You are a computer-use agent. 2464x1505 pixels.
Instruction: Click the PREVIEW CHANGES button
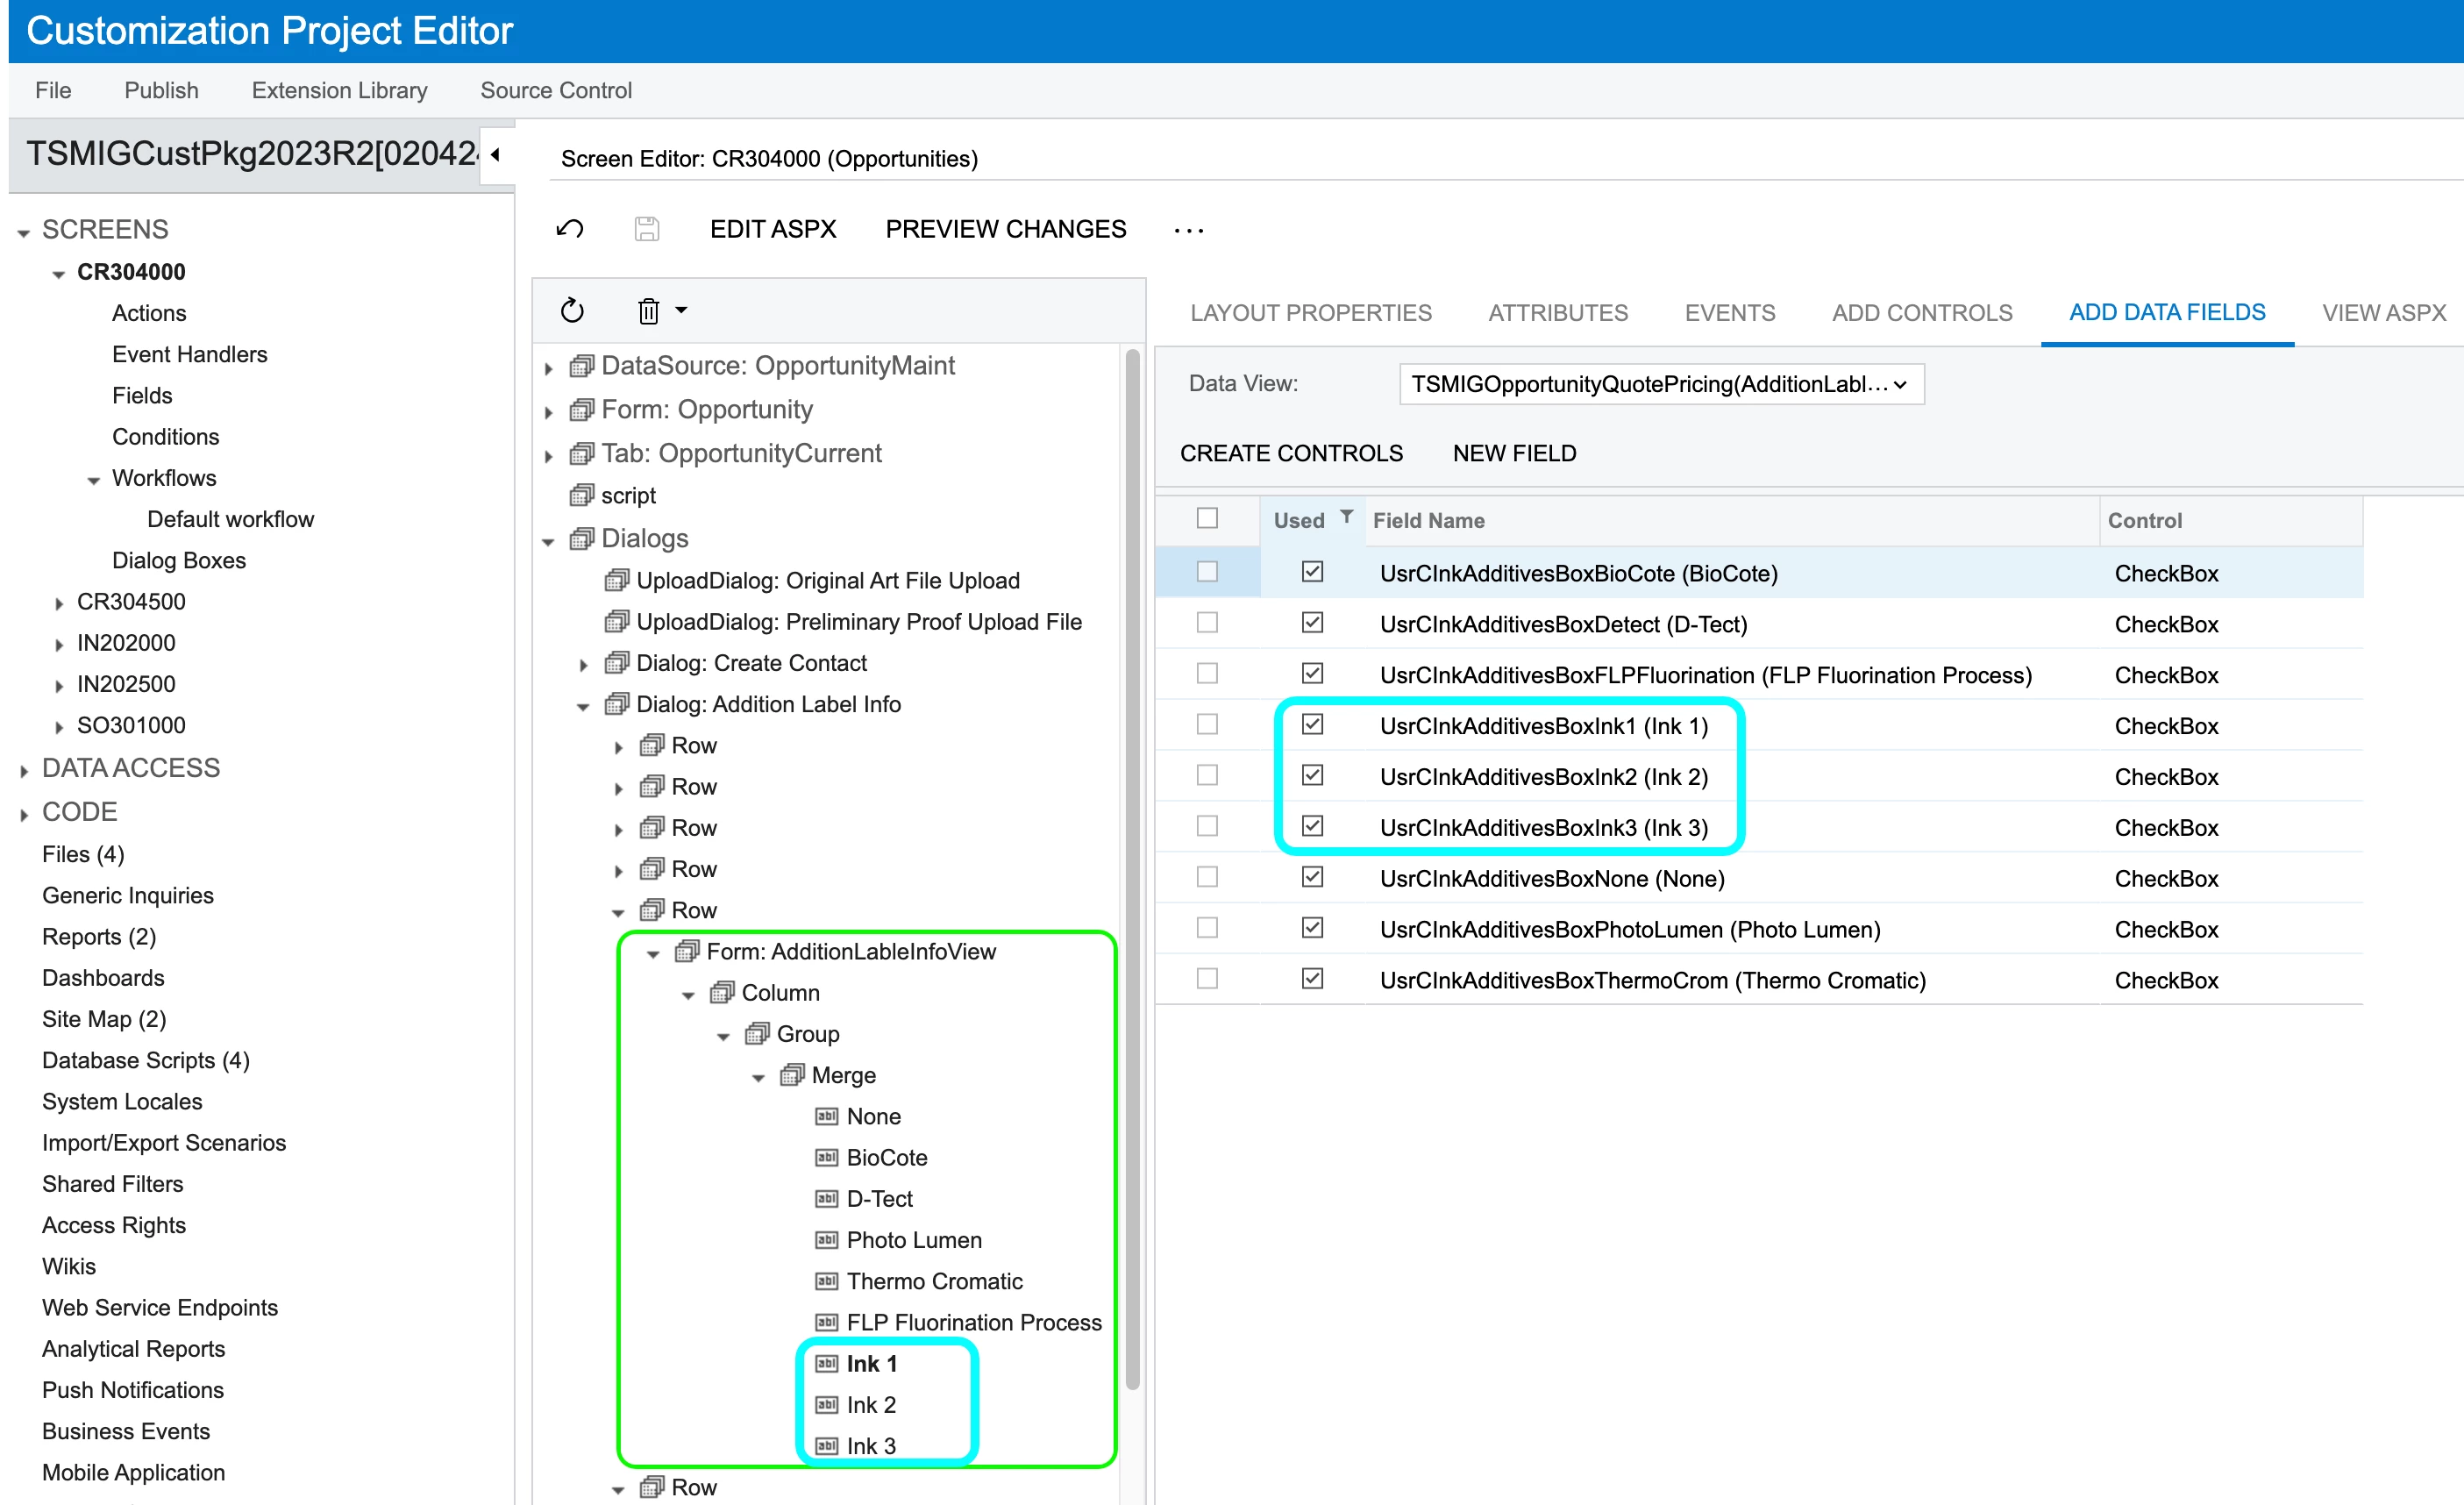1005,229
